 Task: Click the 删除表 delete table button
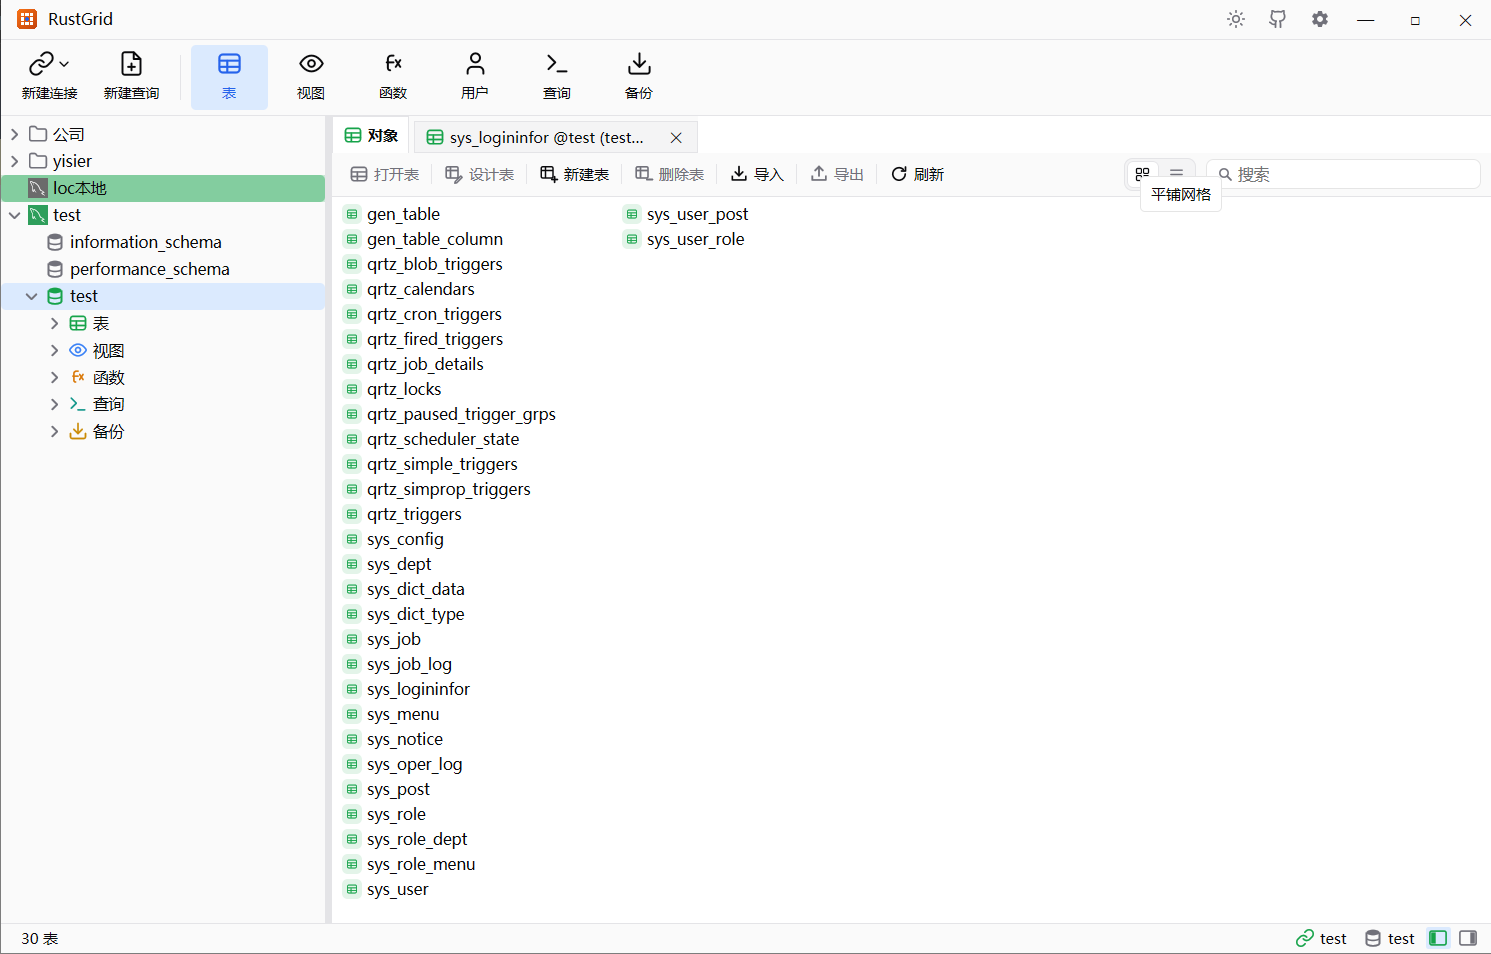pyautogui.click(x=670, y=174)
